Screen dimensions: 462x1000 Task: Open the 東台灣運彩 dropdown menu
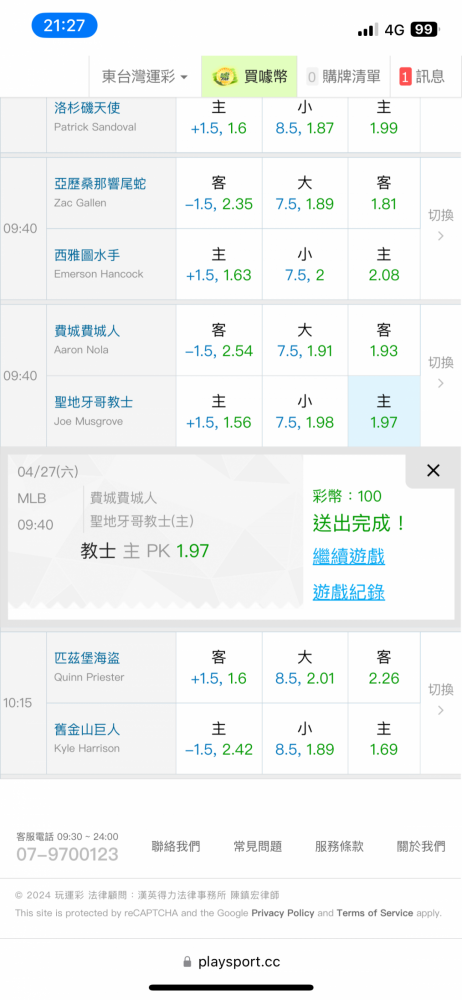(145, 77)
